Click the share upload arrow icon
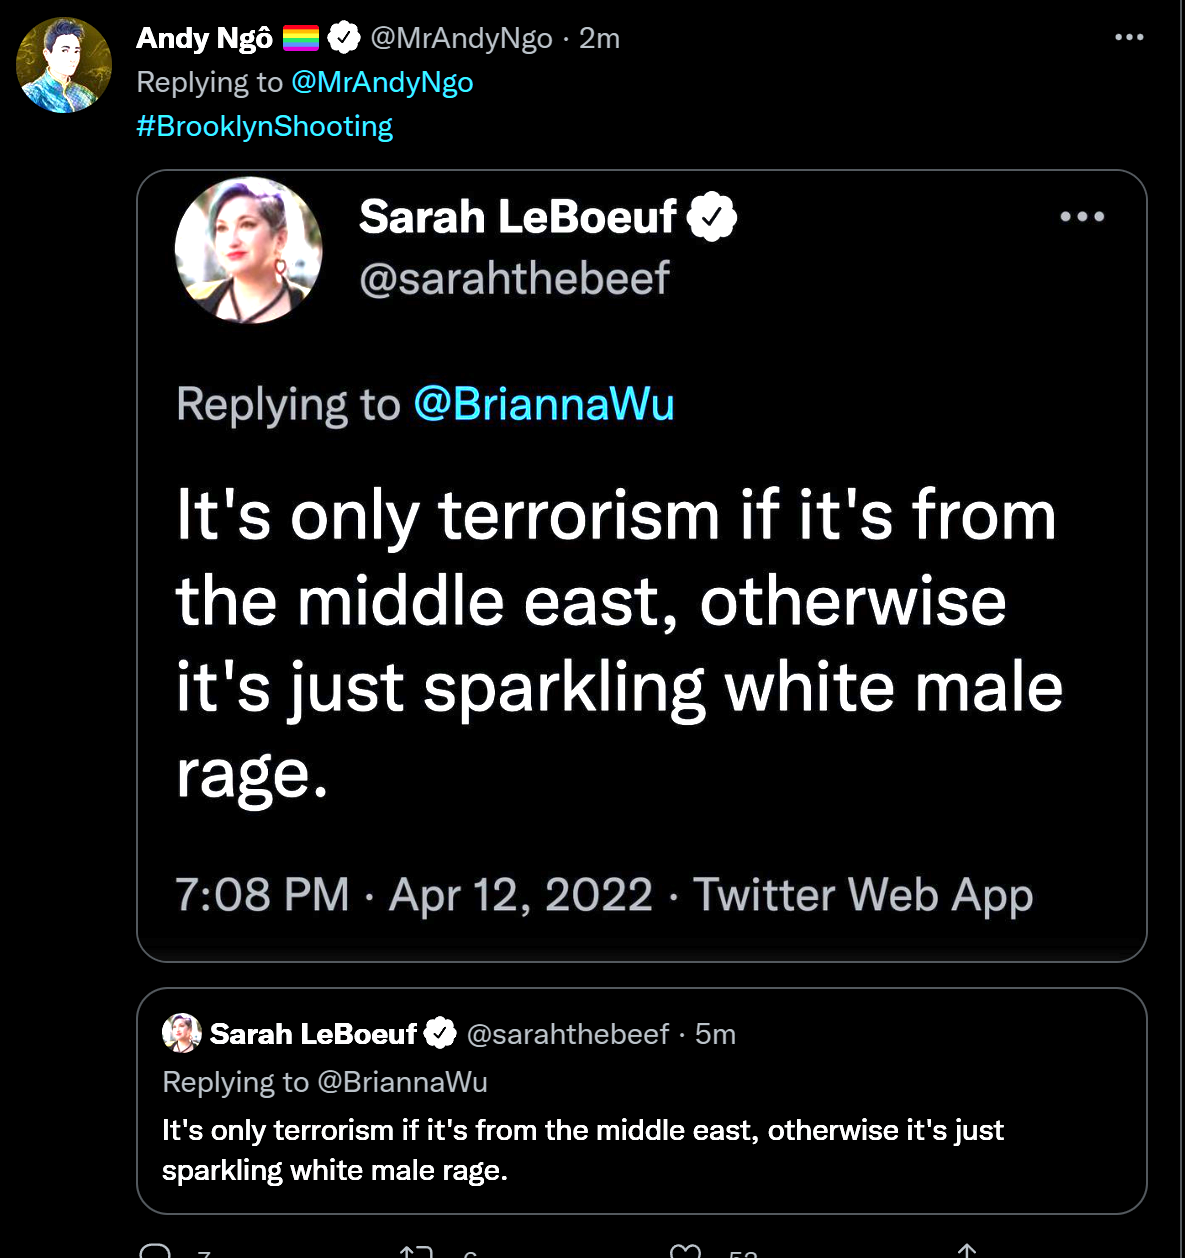 coord(966,1251)
